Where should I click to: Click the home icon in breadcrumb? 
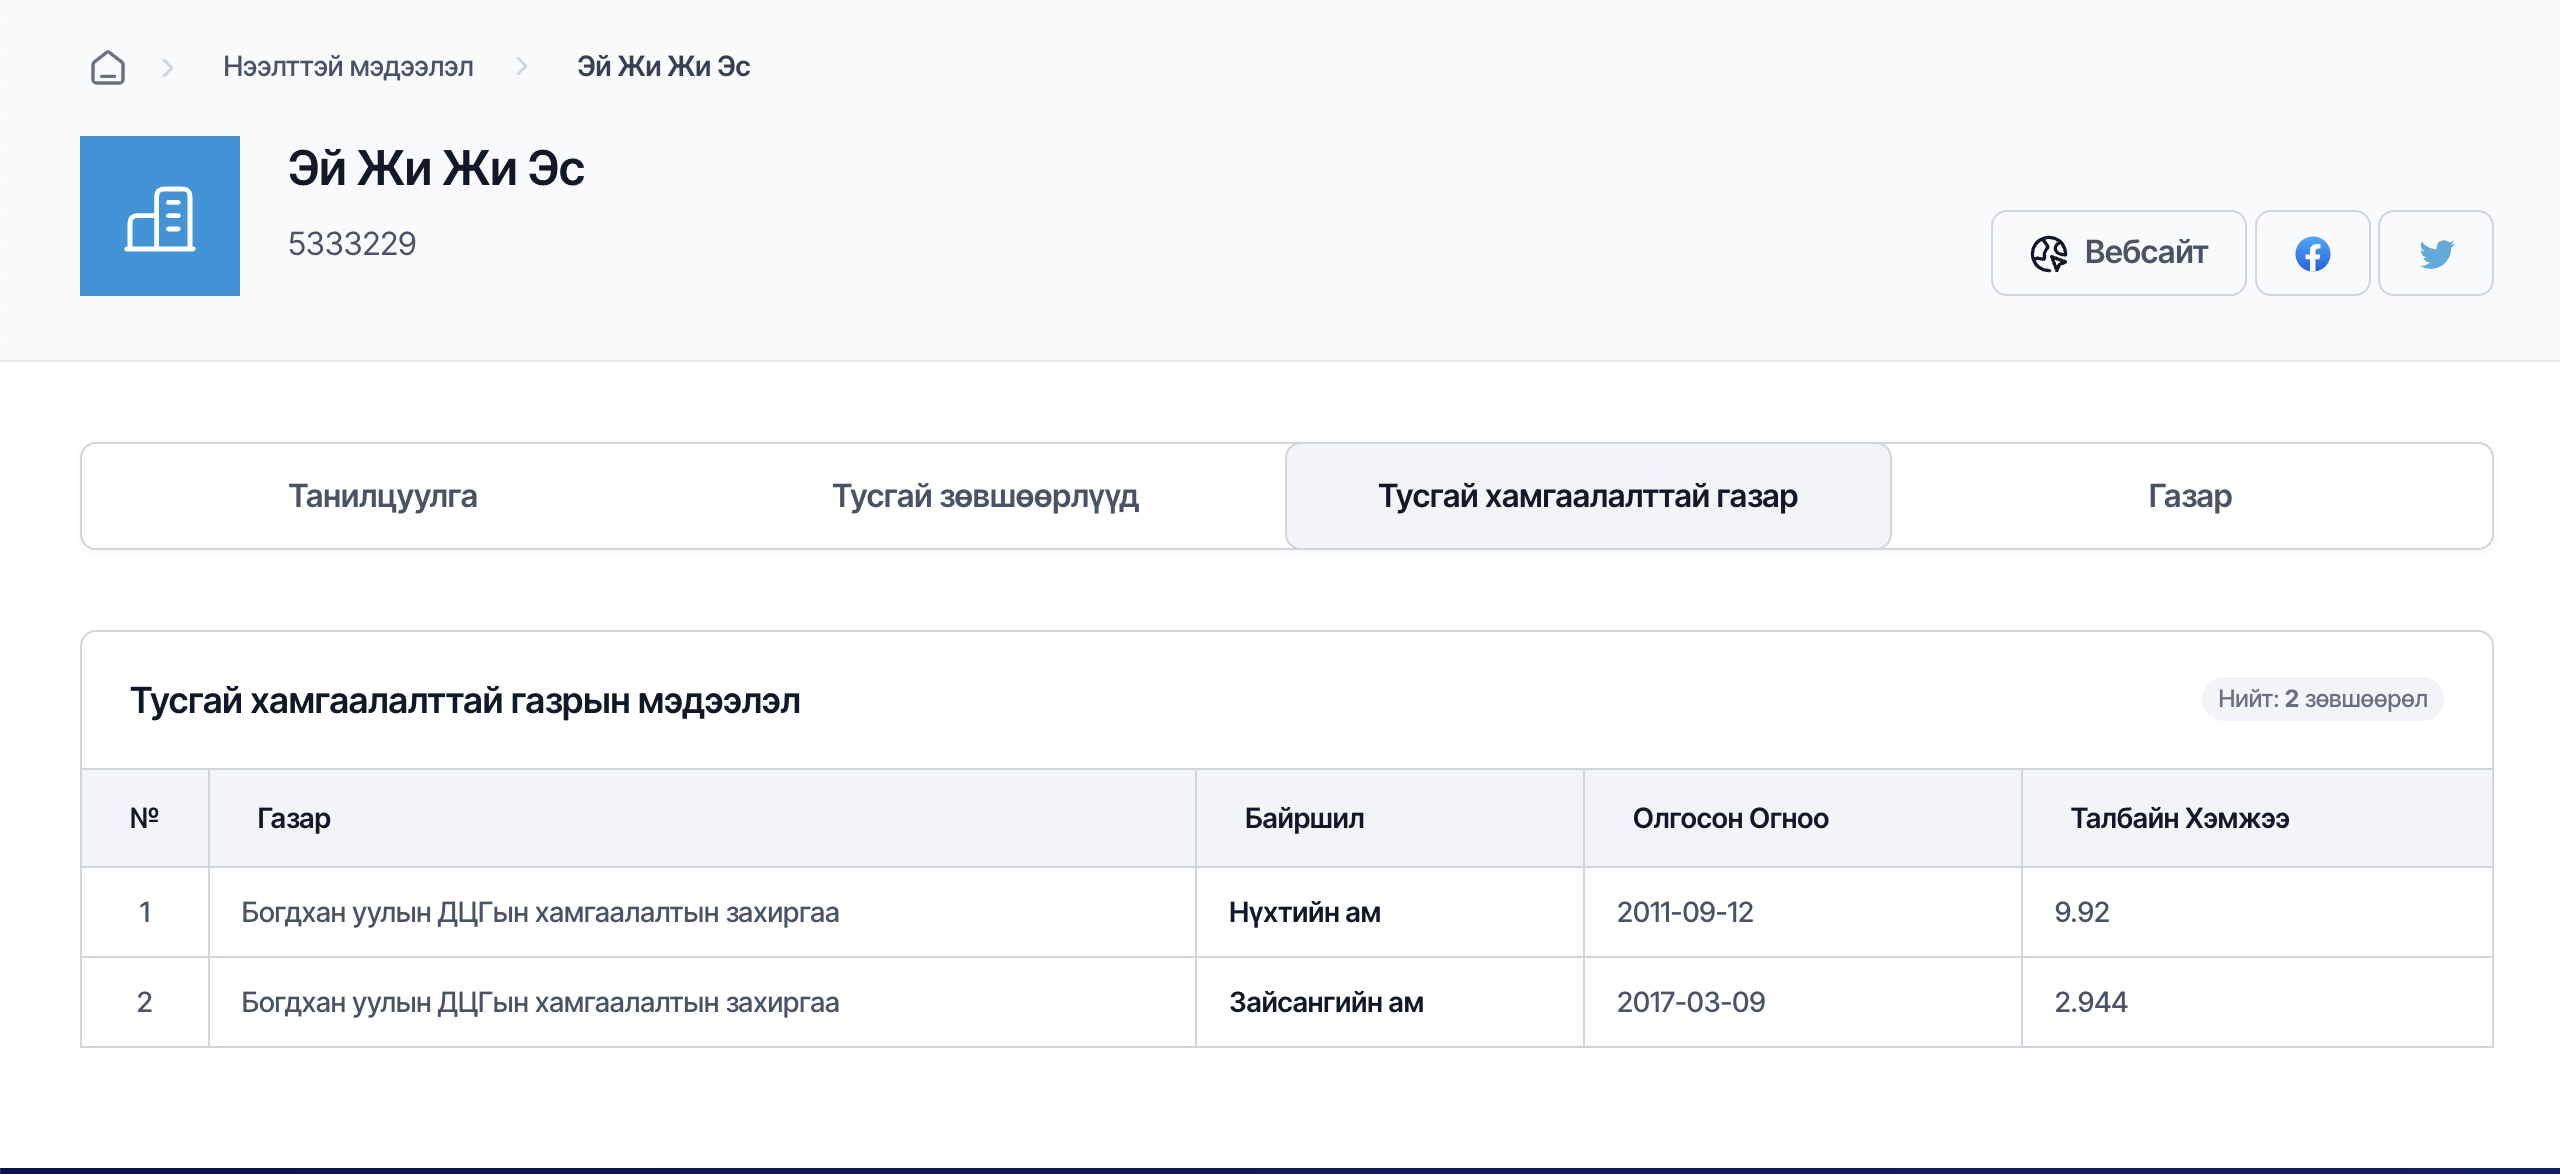(x=108, y=67)
